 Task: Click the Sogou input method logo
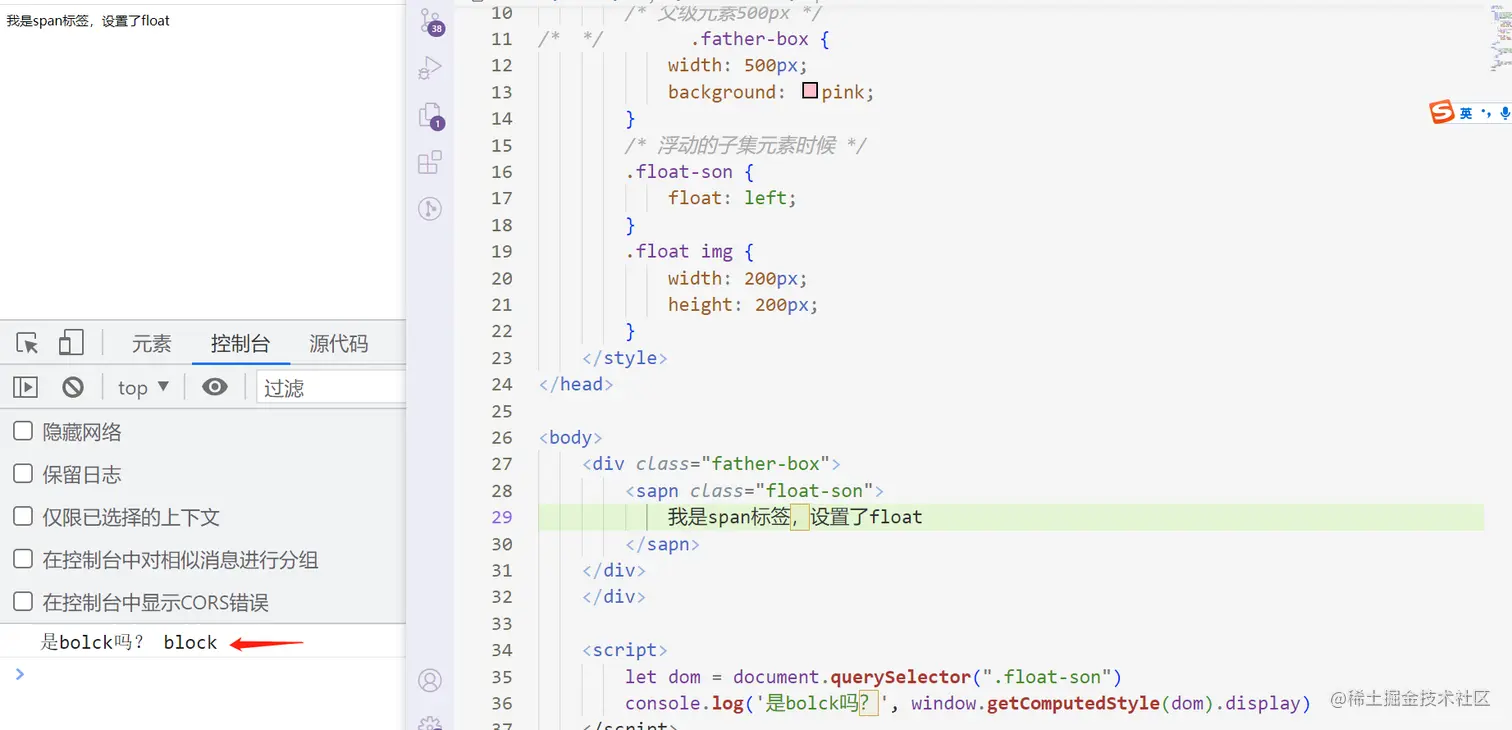click(x=1441, y=112)
